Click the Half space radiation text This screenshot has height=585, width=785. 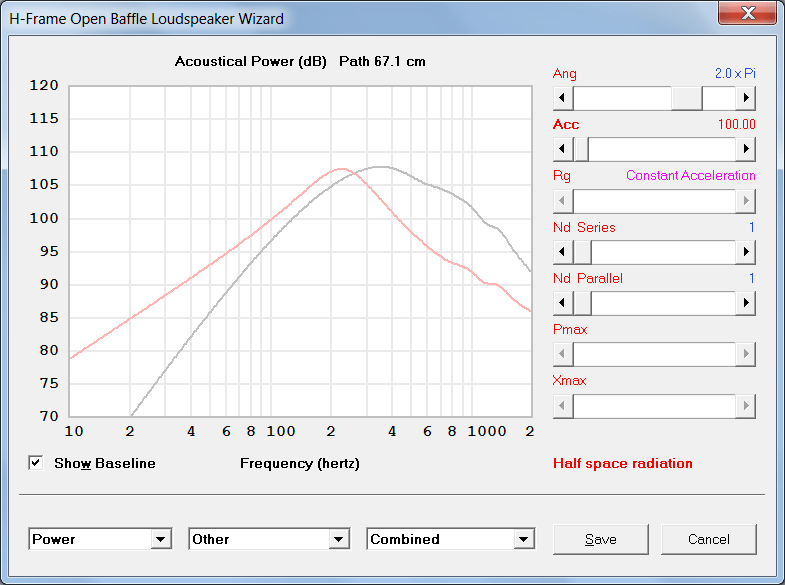[623, 463]
